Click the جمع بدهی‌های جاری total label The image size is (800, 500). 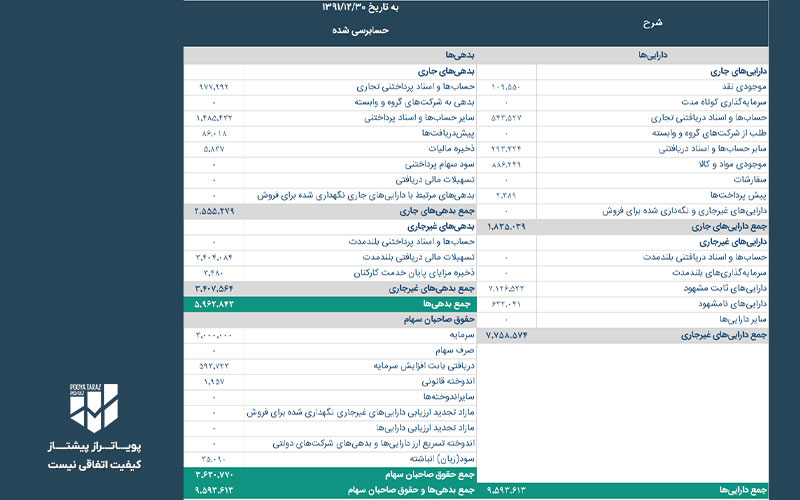pos(437,211)
